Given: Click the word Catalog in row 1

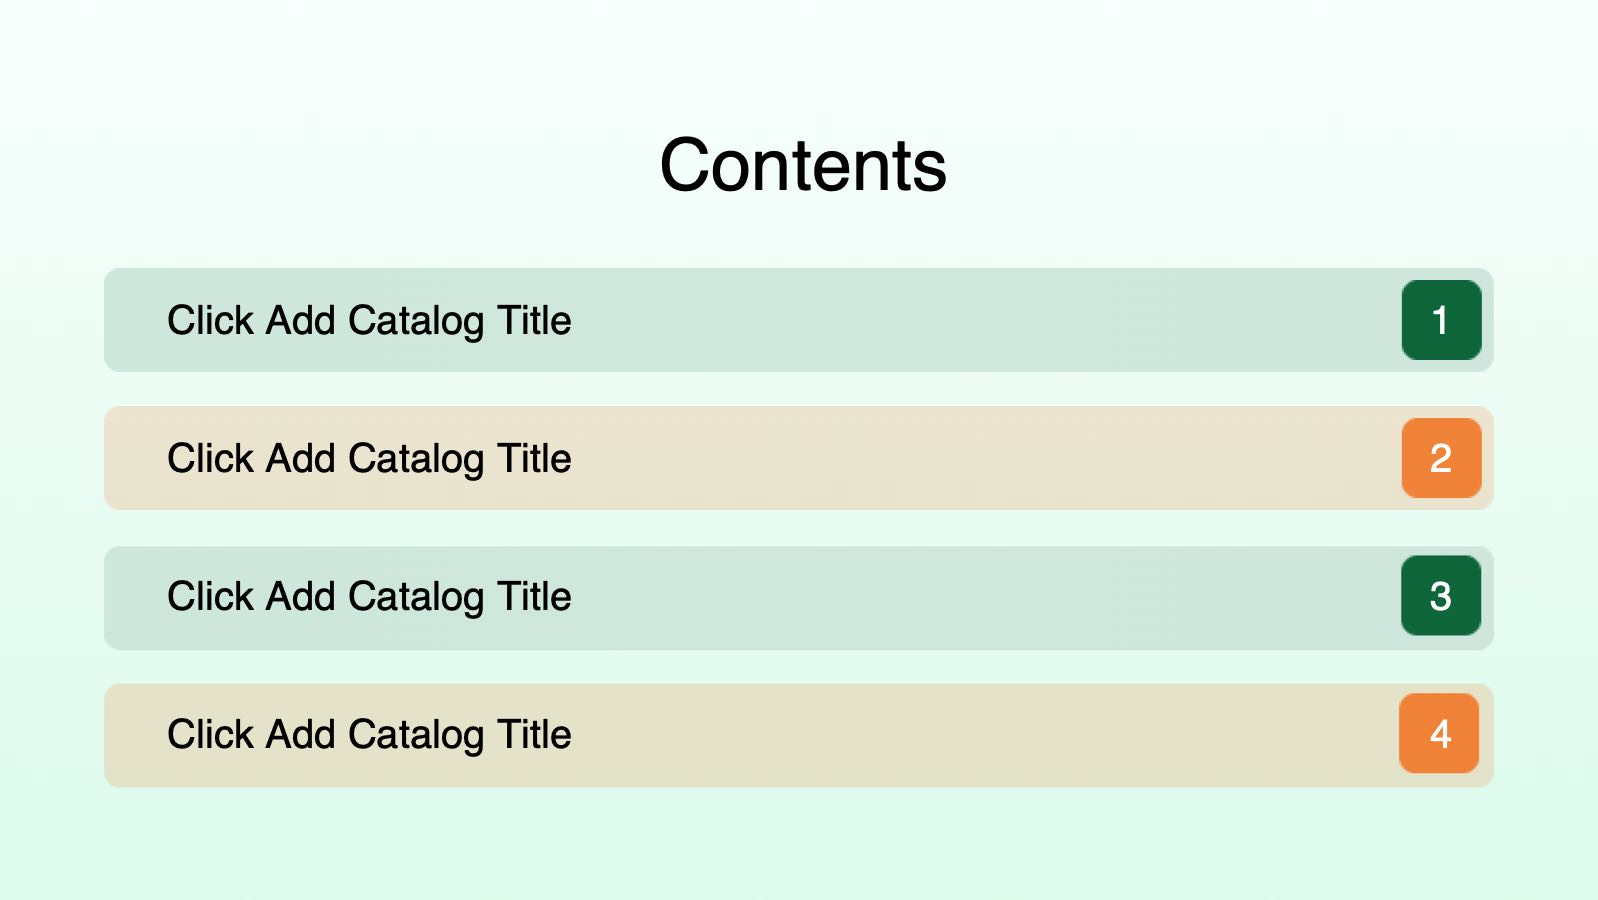Looking at the screenshot, I should tap(416, 322).
